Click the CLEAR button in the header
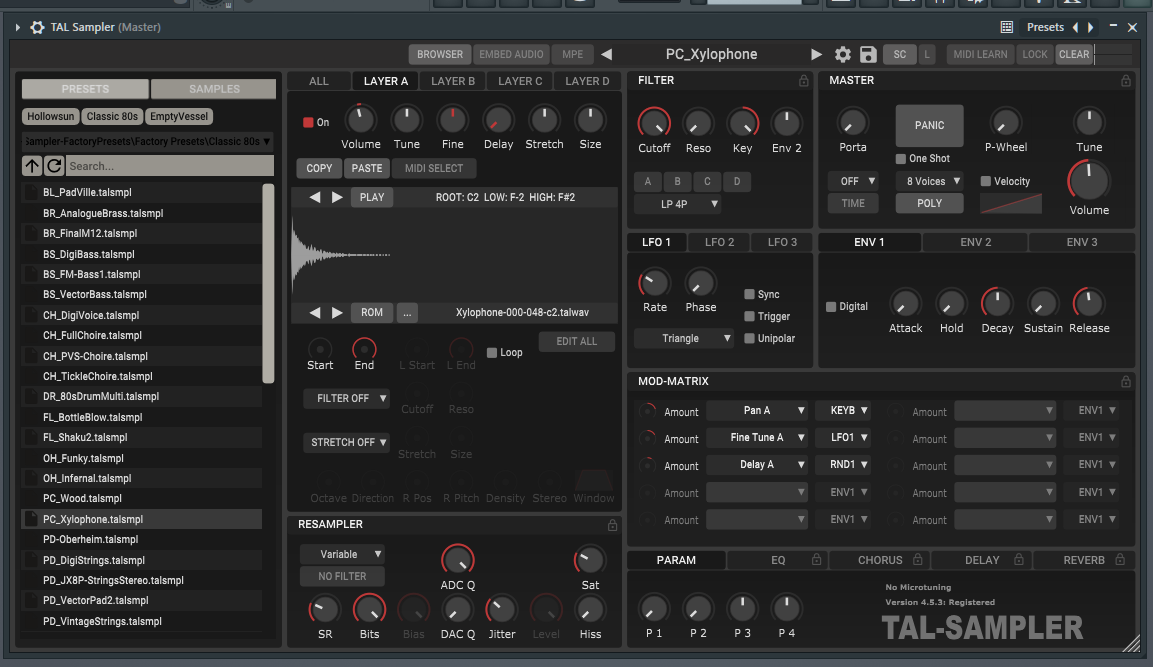 point(1074,54)
